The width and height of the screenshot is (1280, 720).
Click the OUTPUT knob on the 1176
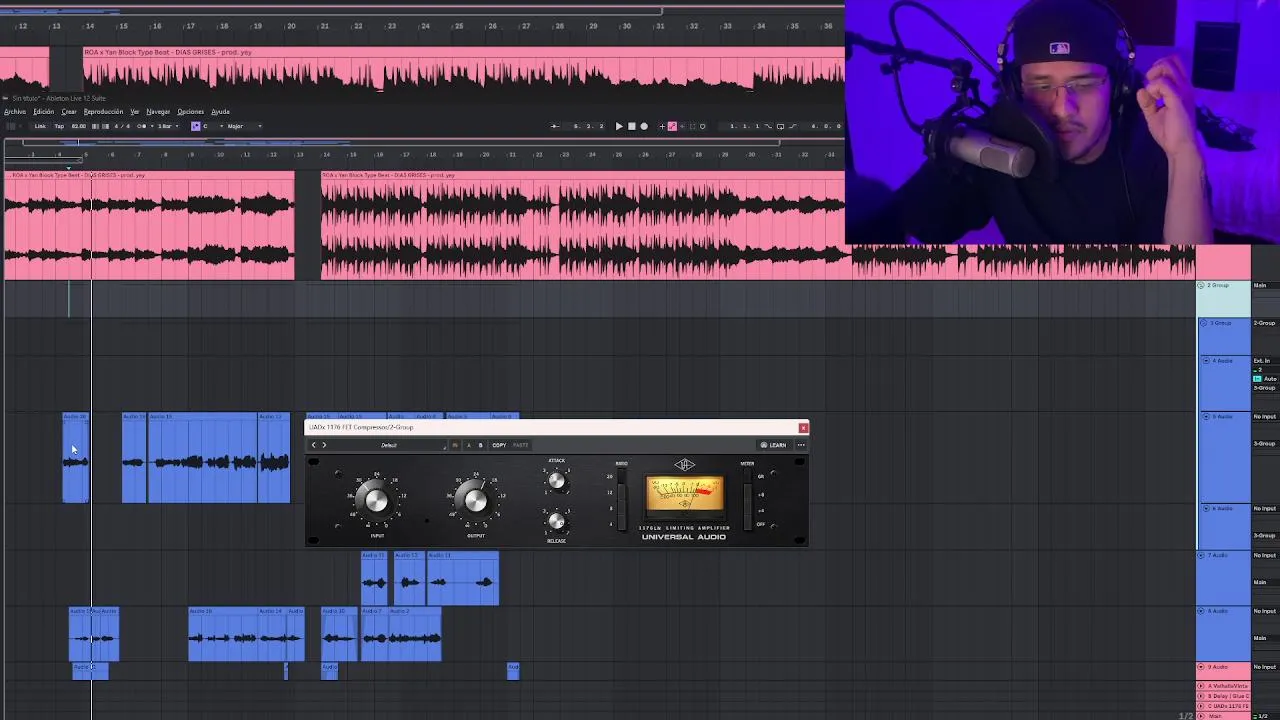pyautogui.click(x=476, y=500)
